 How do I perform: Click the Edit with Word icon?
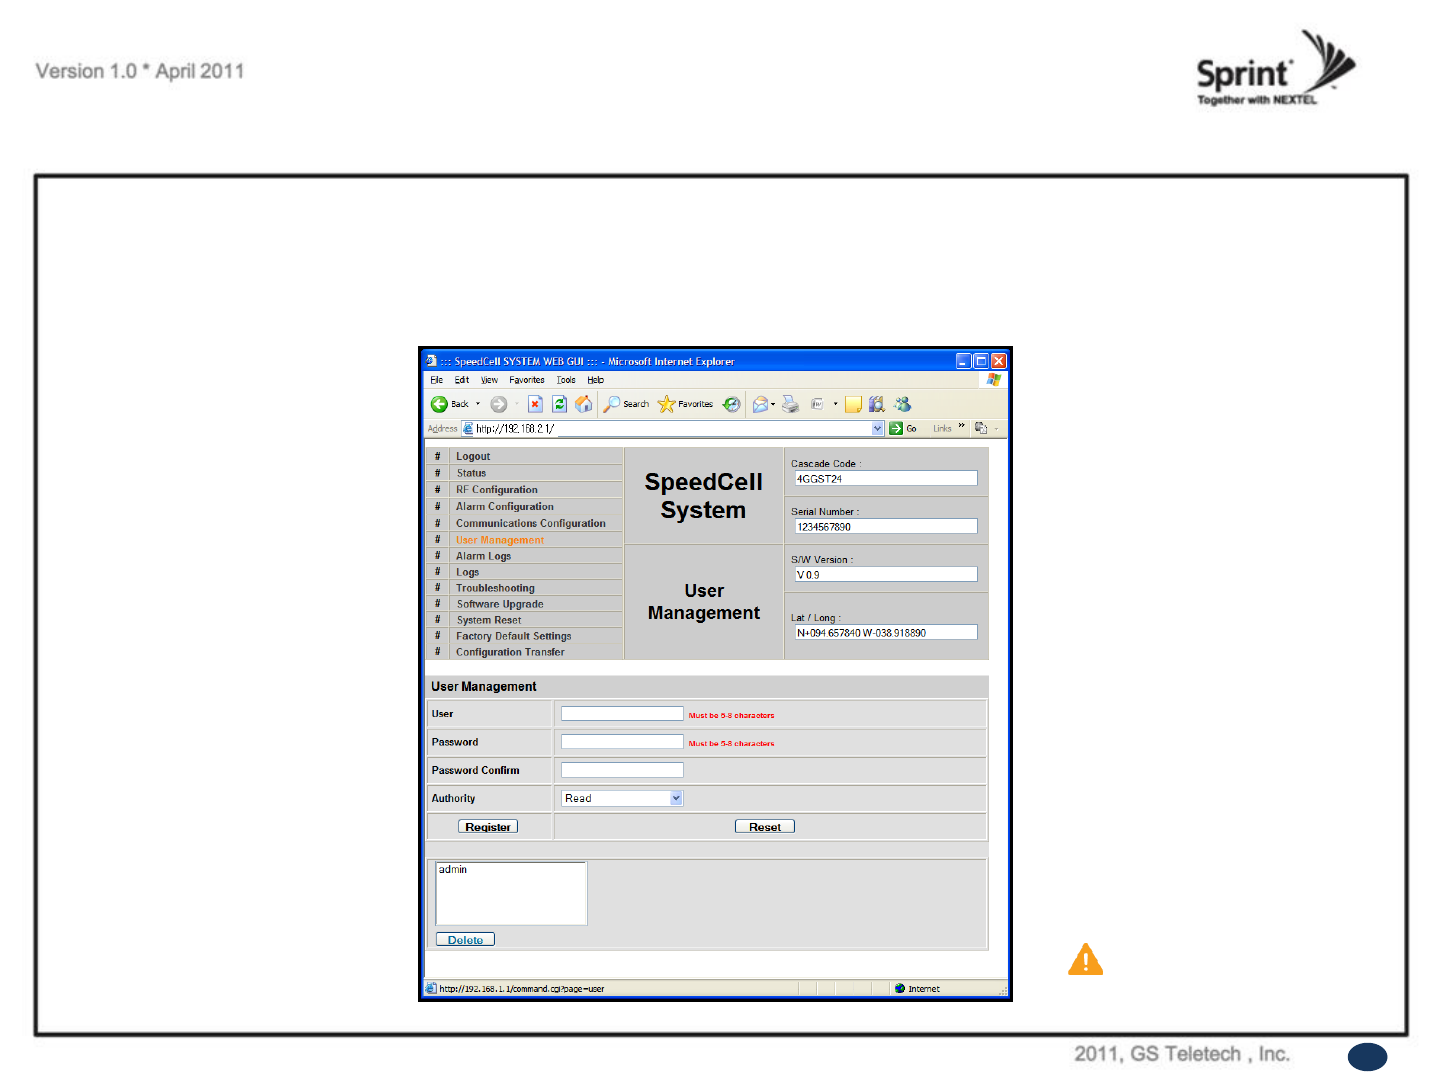pos(817,404)
